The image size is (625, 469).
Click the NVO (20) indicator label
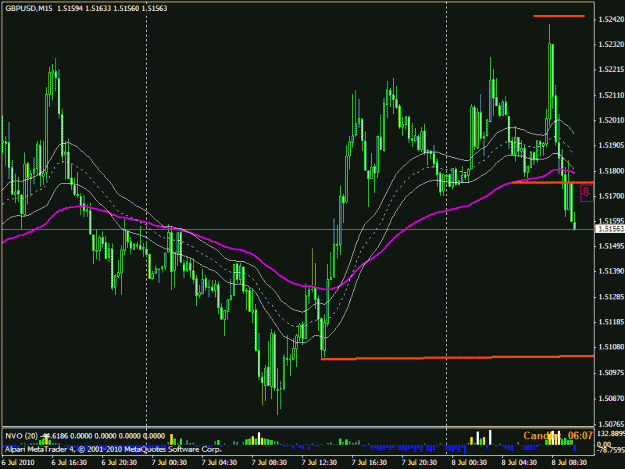[22, 436]
